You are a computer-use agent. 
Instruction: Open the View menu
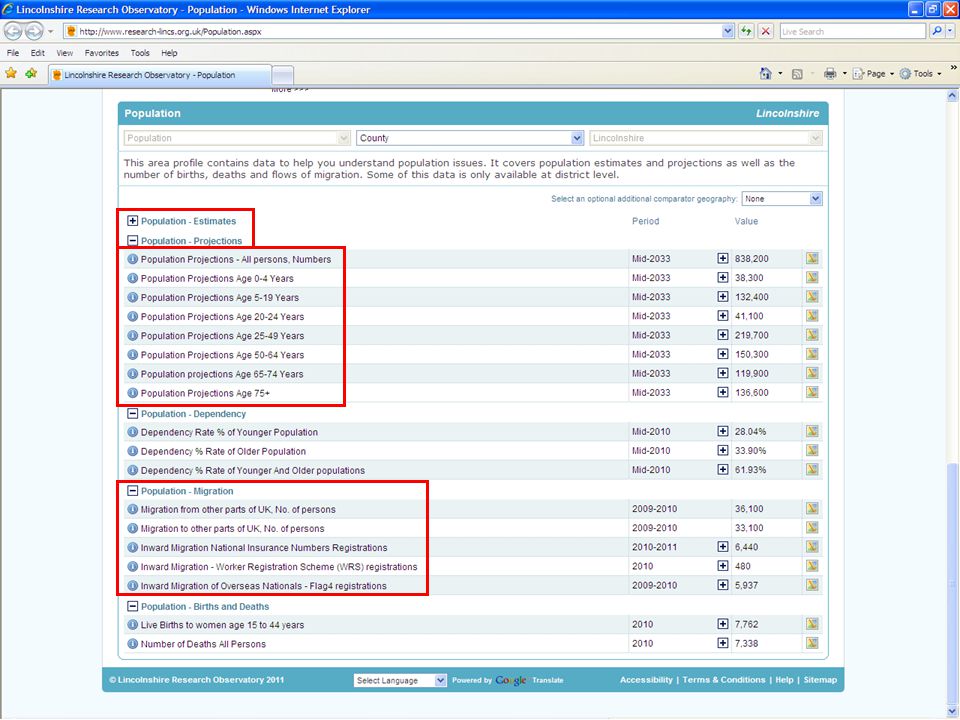64,53
